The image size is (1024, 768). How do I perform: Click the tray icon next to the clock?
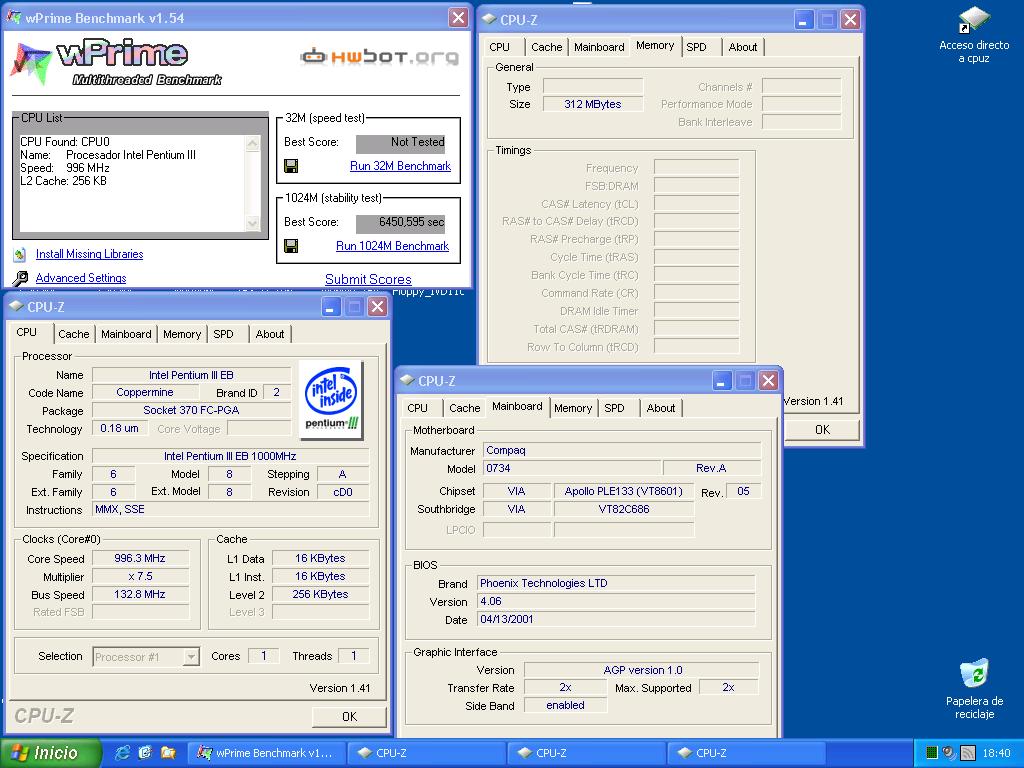pyautogui.click(x=968, y=753)
